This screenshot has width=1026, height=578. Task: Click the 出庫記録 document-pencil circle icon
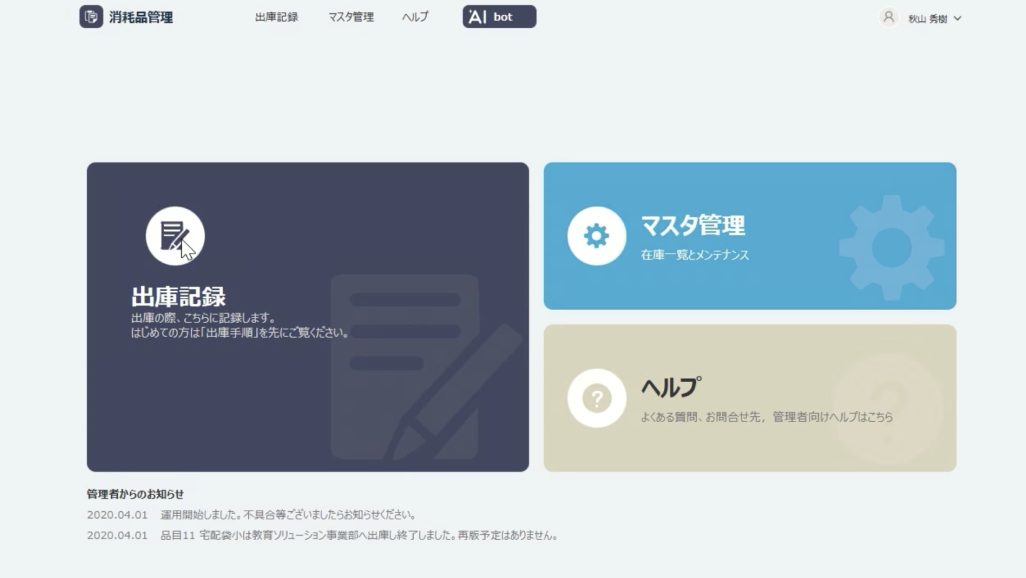(175, 236)
